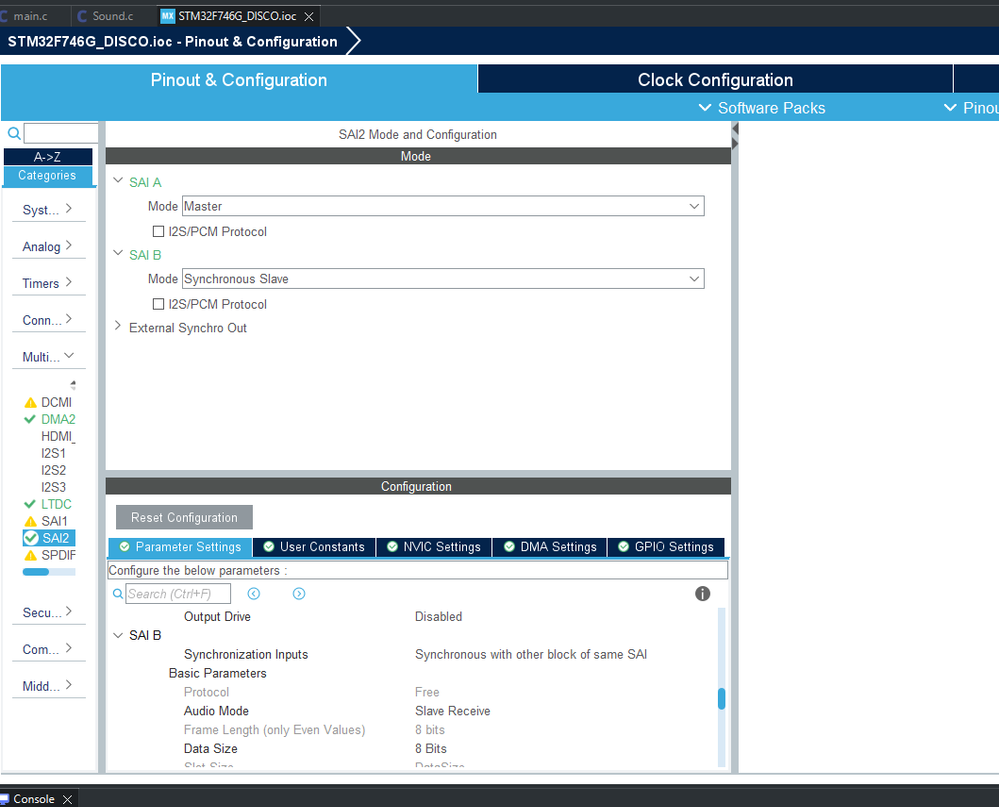Open NVIC Settings tab
Image resolution: width=999 pixels, height=807 pixels.
click(x=434, y=547)
